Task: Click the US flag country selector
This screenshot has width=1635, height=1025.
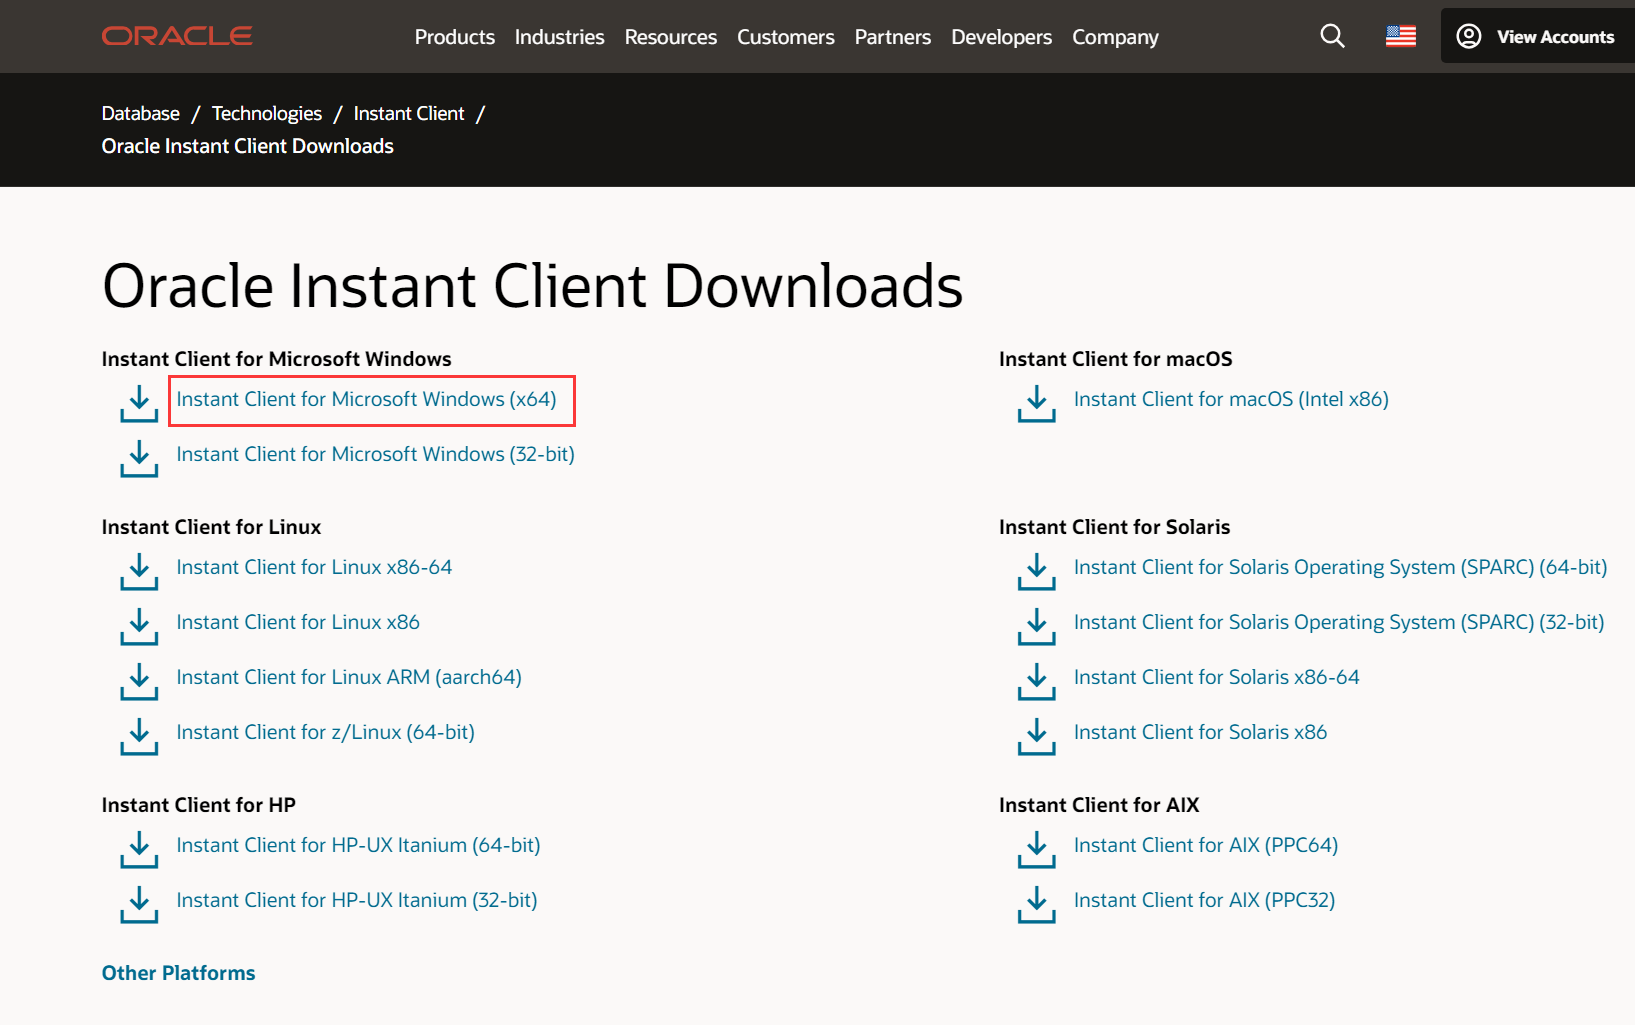Action: (1400, 37)
